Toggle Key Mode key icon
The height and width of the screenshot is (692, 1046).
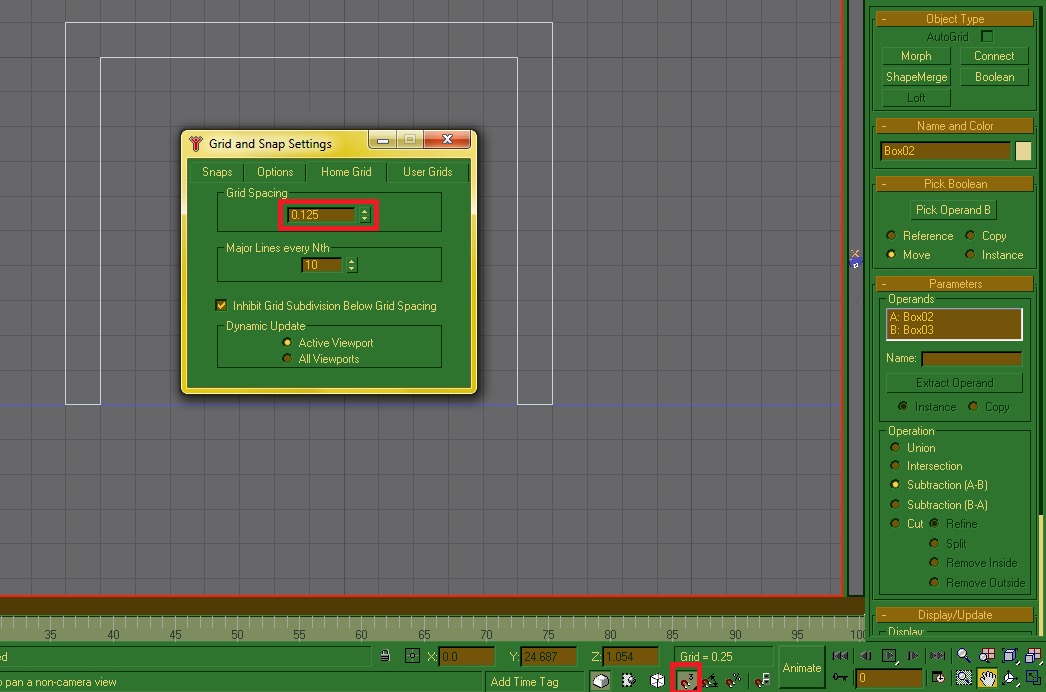[841, 678]
